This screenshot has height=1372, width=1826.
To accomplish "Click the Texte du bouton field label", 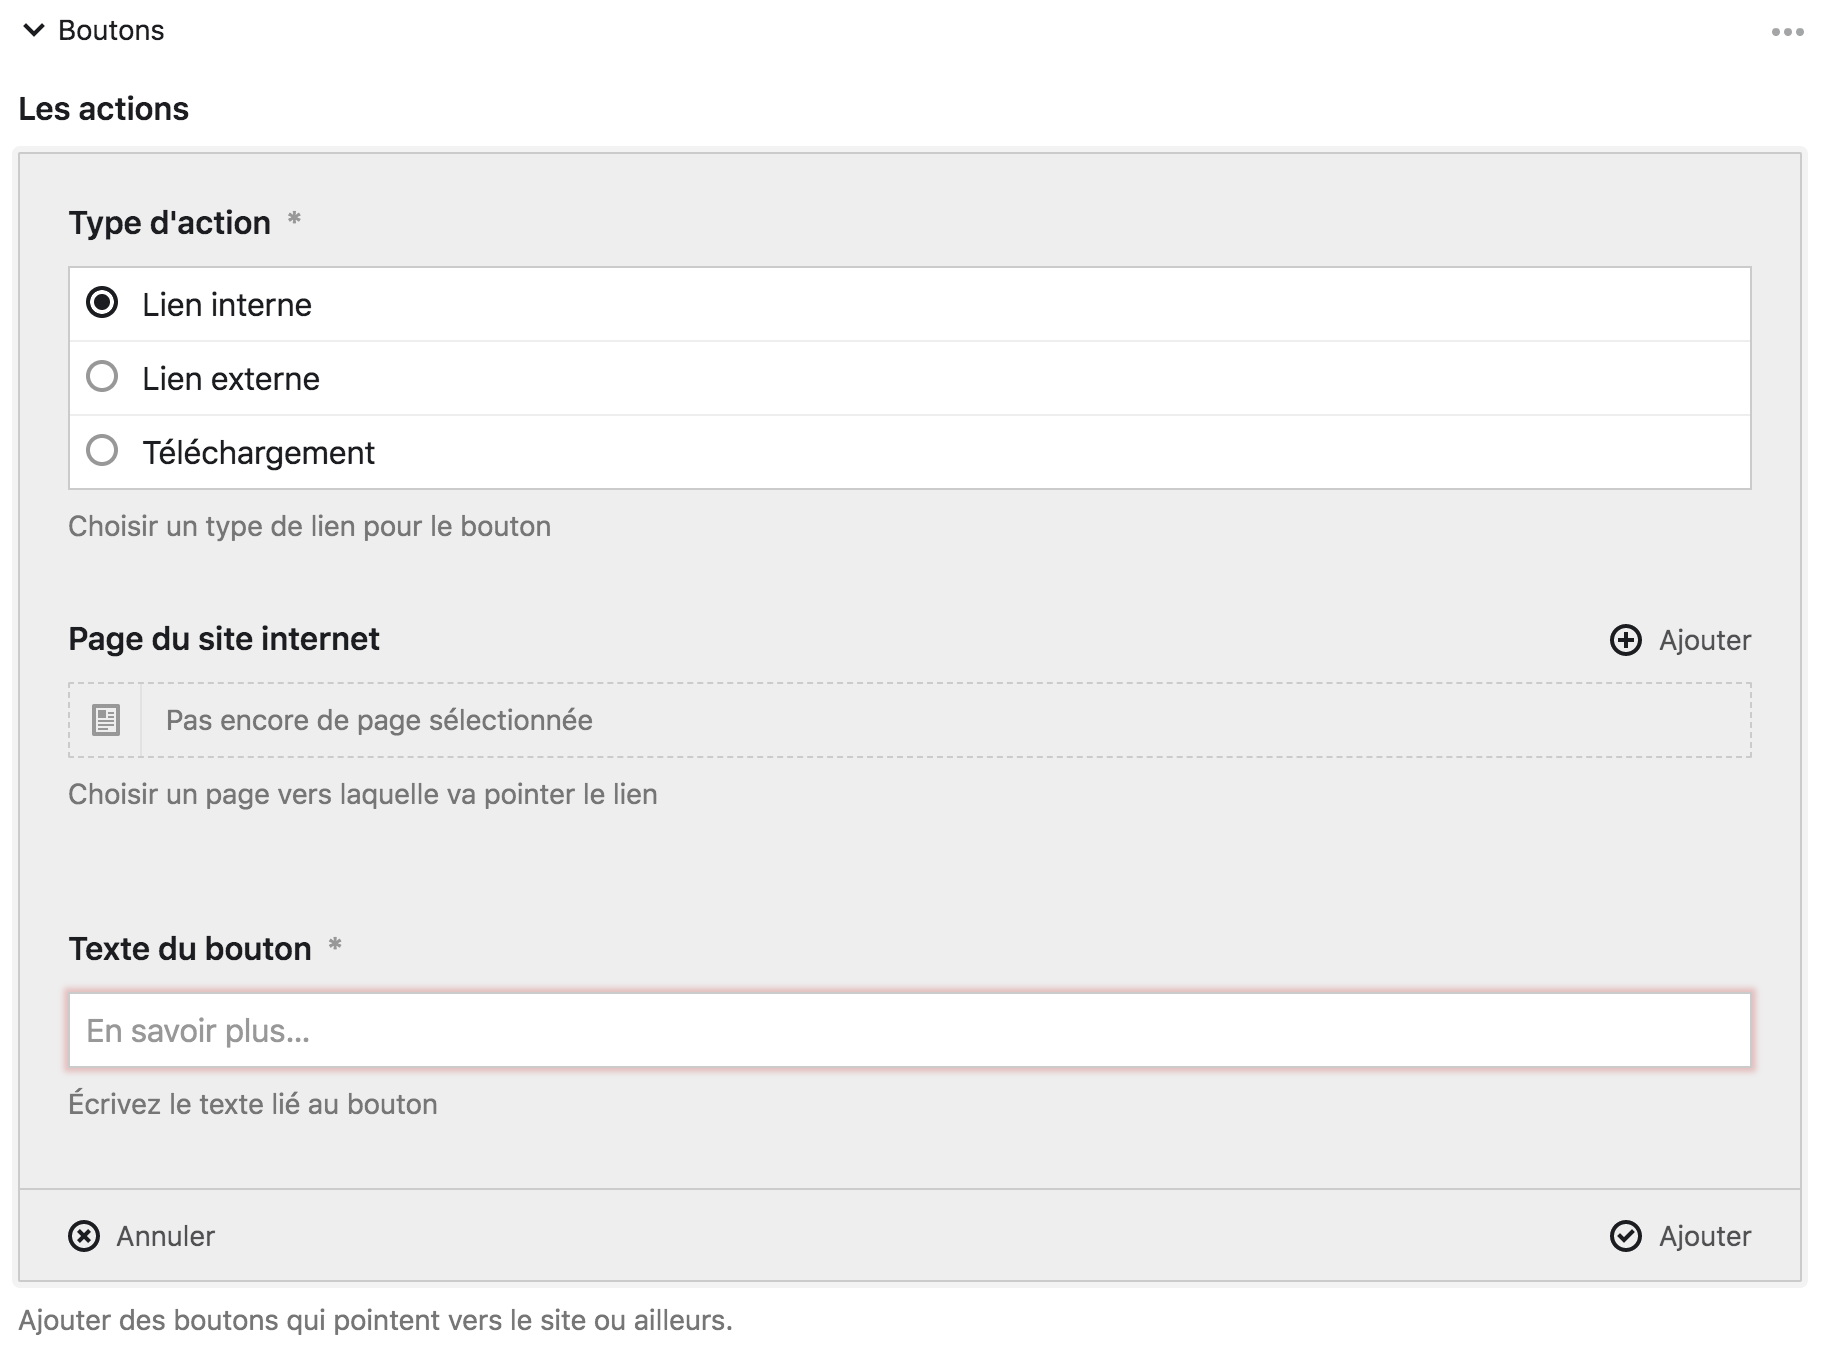I will [x=190, y=948].
